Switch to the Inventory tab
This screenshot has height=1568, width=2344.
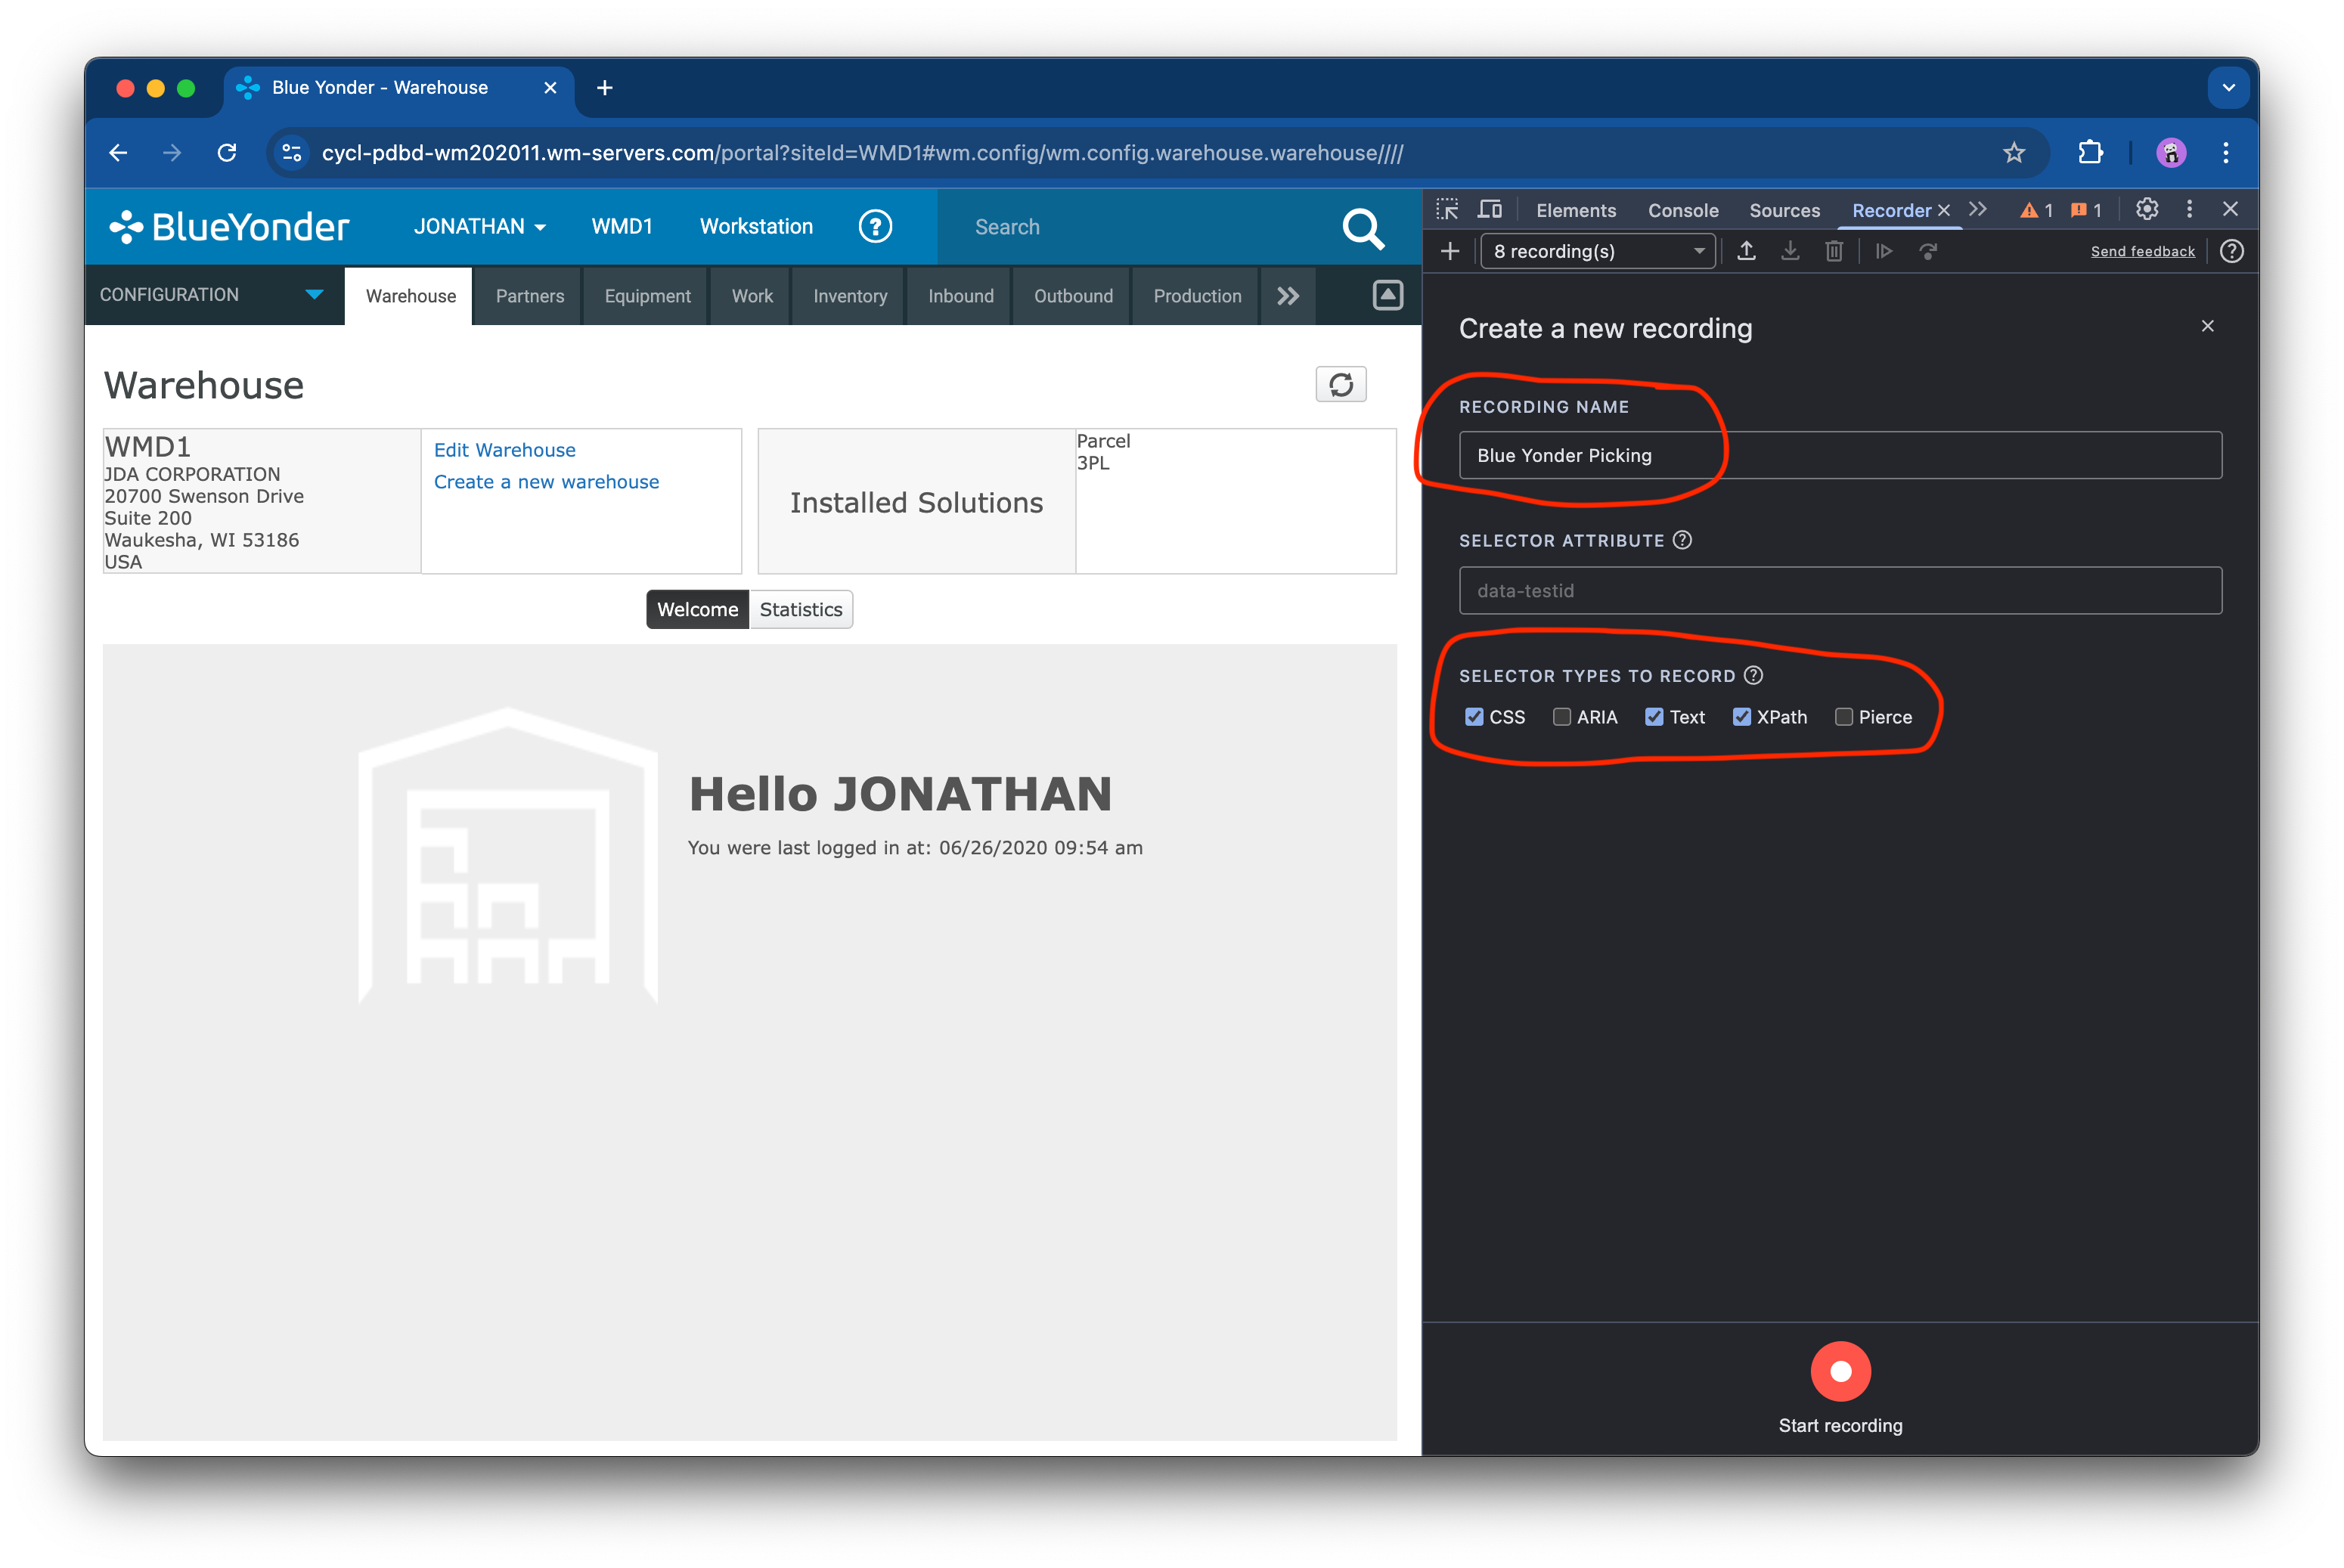(850, 296)
